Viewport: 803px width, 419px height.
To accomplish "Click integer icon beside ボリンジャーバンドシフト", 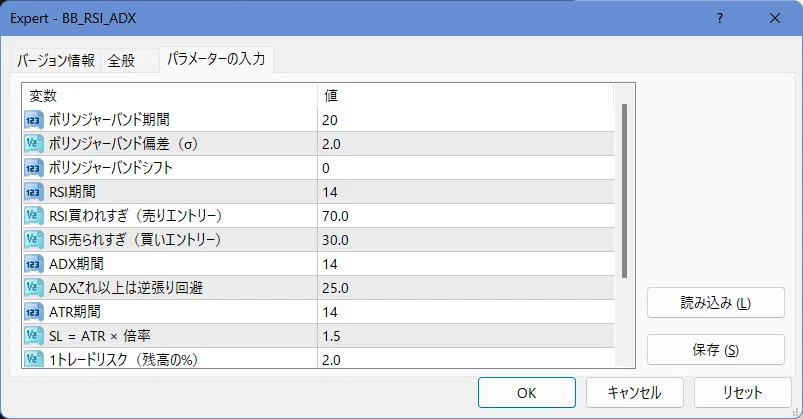I will click(x=33, y=168).
